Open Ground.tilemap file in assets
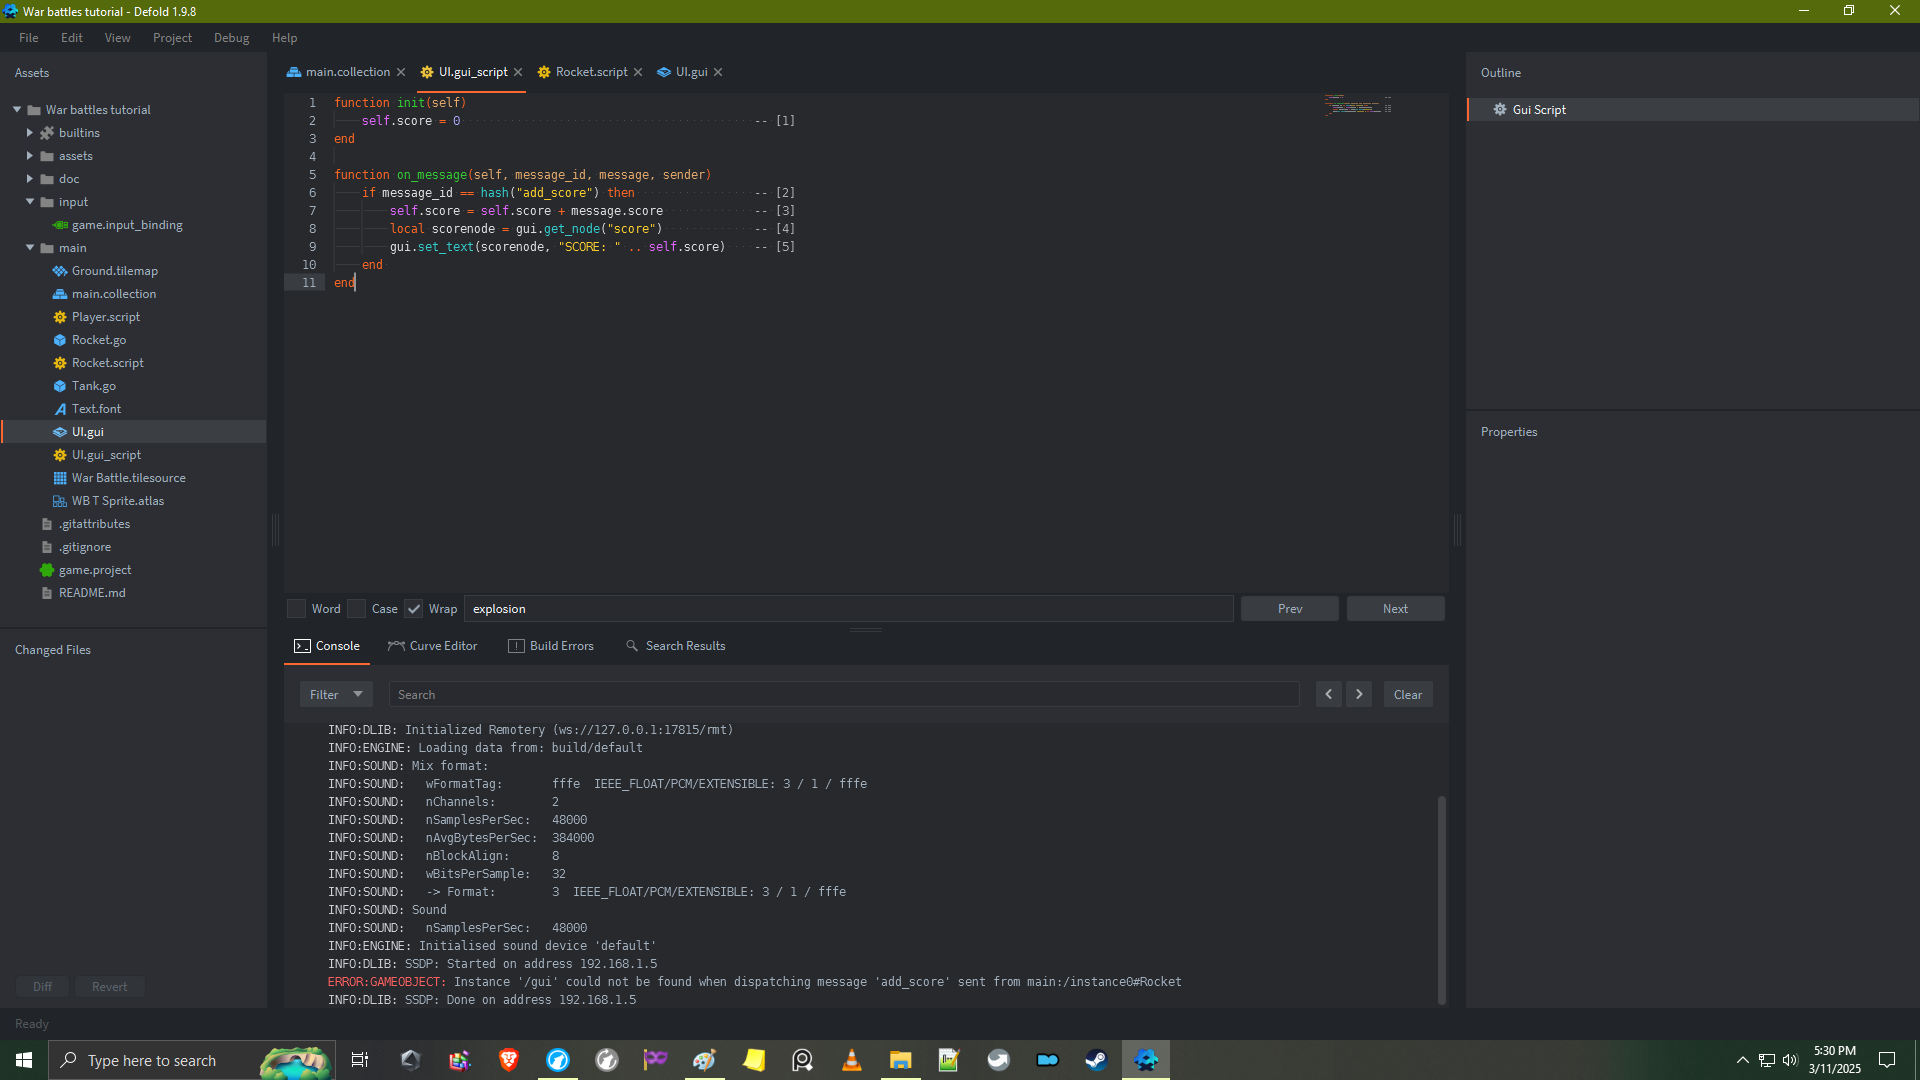Viewport: 1920px width, 1080px height. coord(114,271)
